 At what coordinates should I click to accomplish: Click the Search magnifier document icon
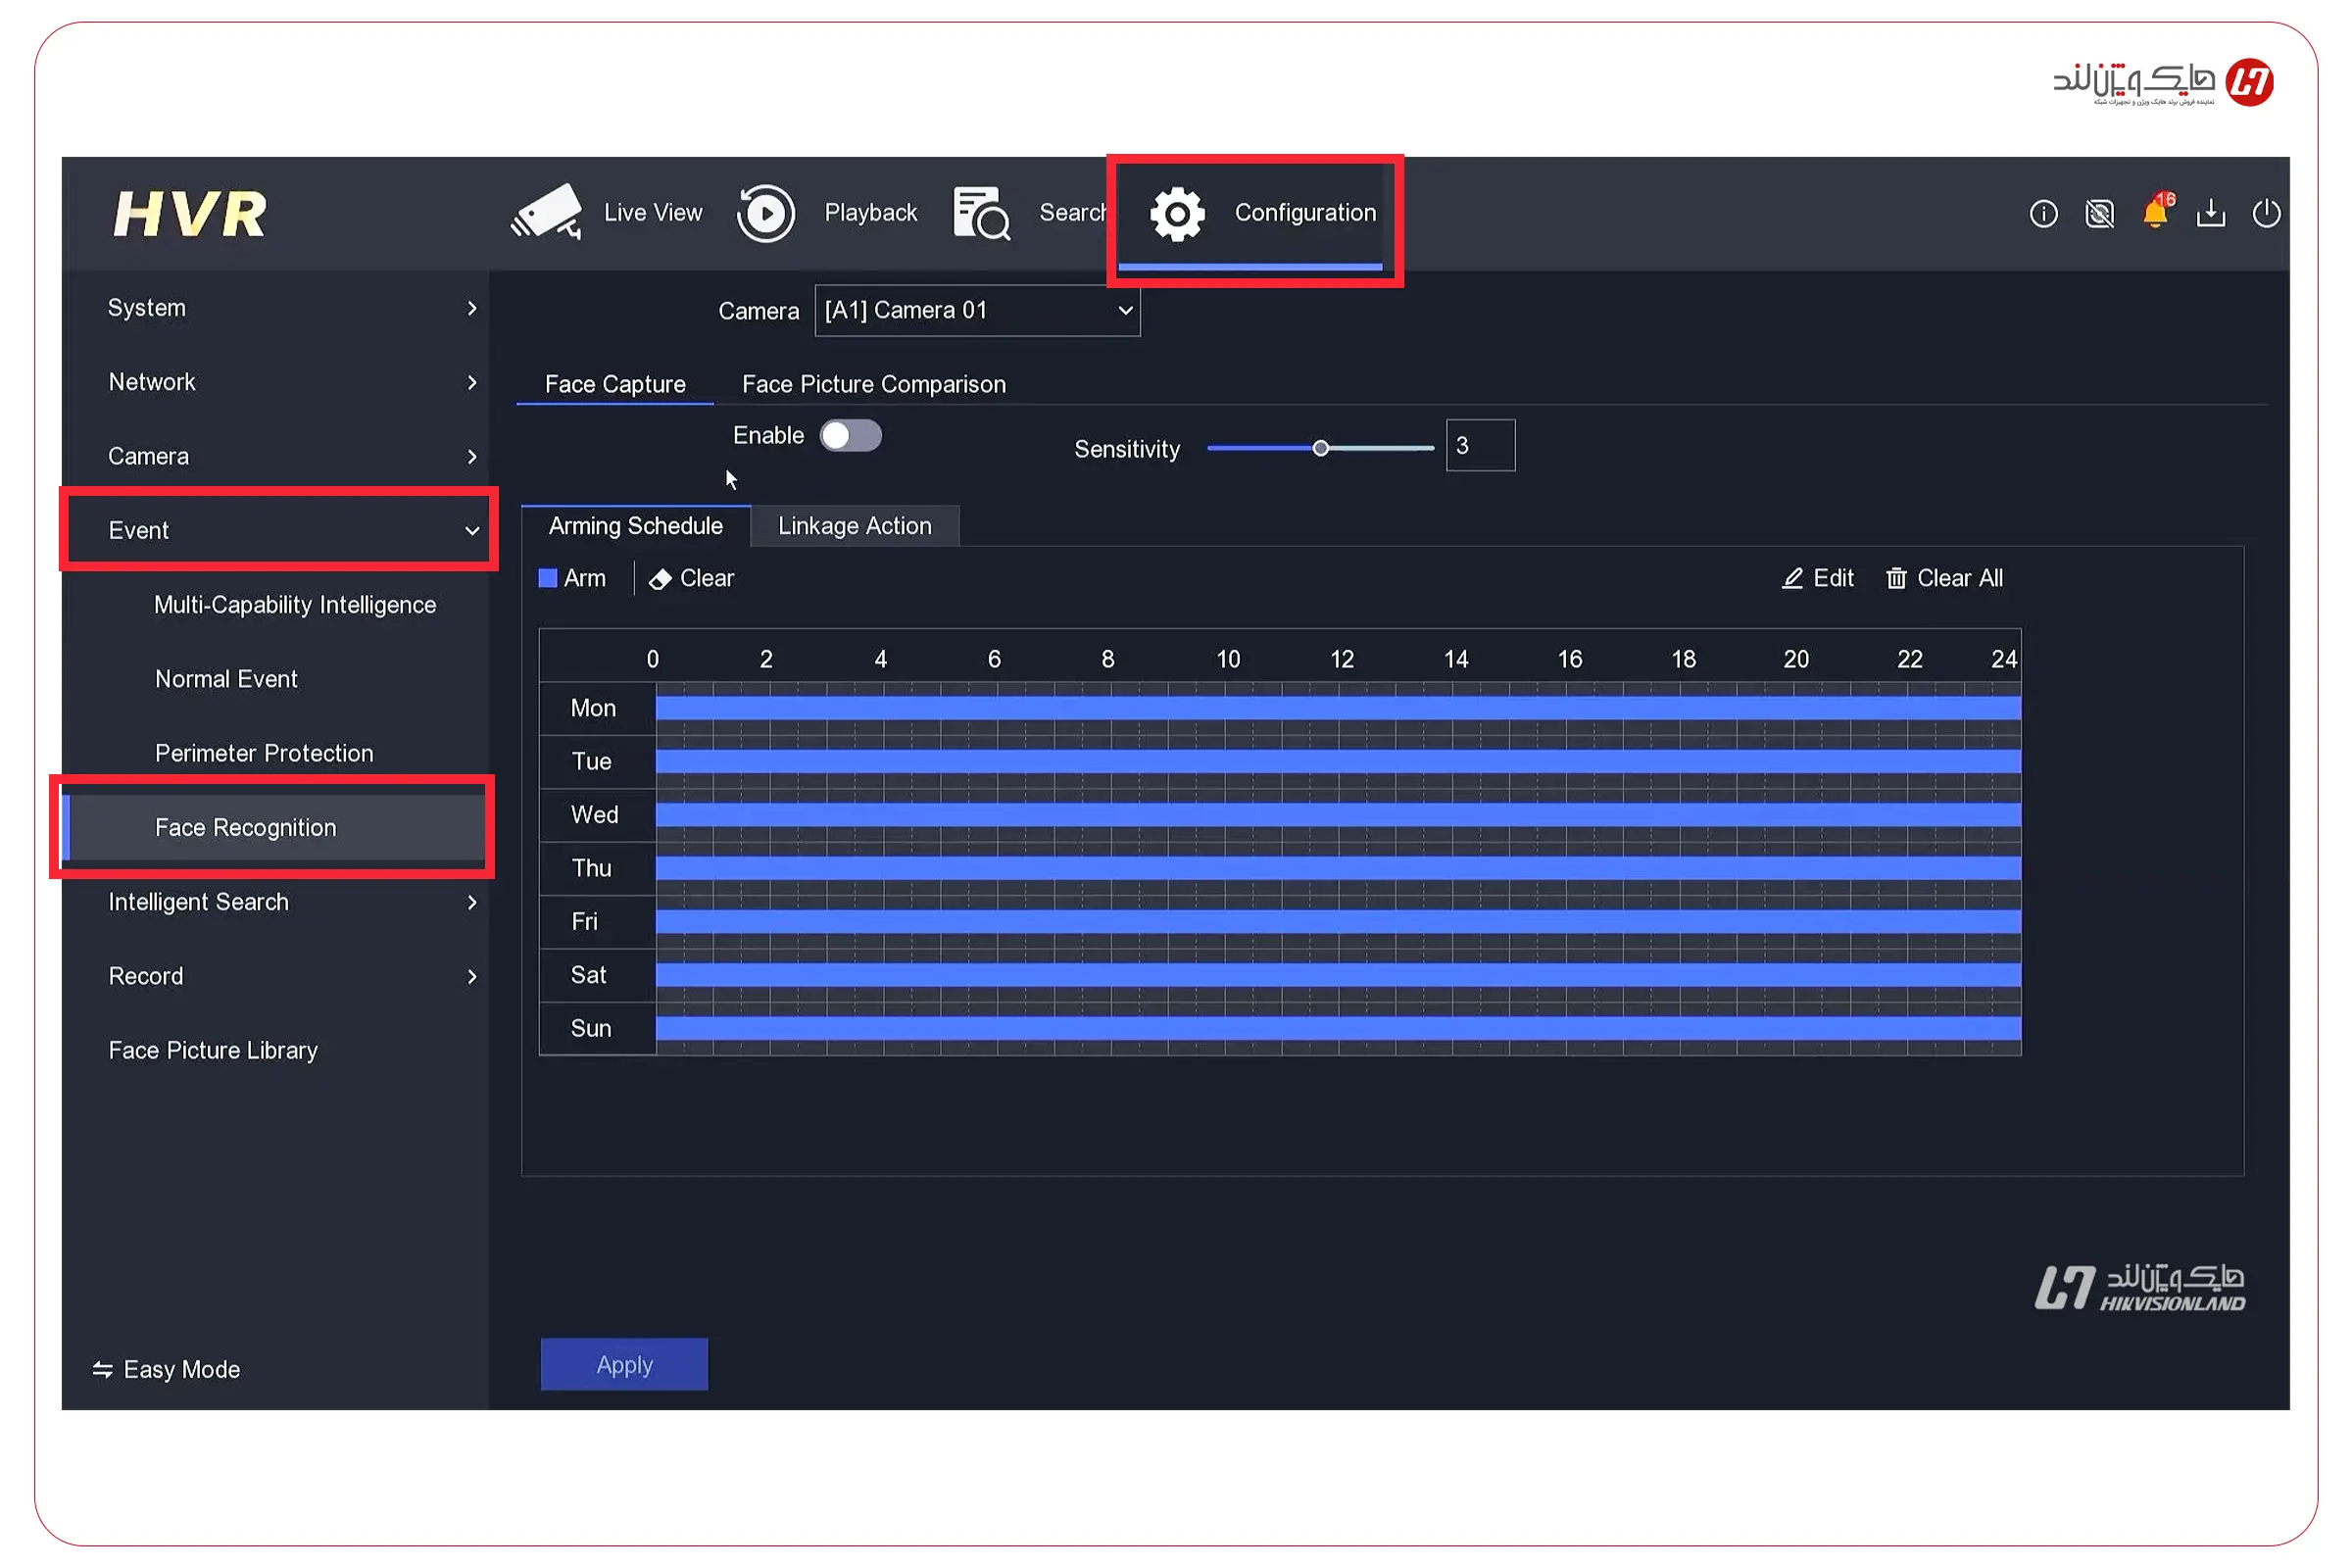[981, 213]
